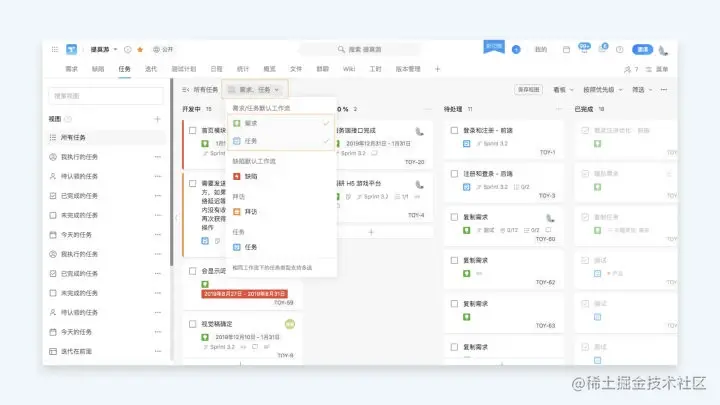Click the blue round plus create button
720x405 pixels.
(516, 50)
